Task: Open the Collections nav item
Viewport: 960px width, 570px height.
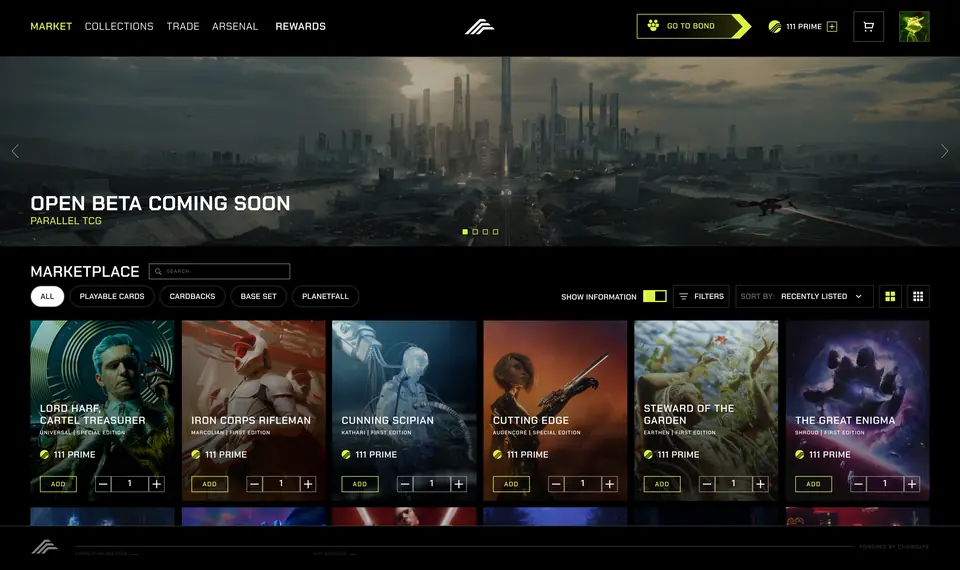Action: 119,26
